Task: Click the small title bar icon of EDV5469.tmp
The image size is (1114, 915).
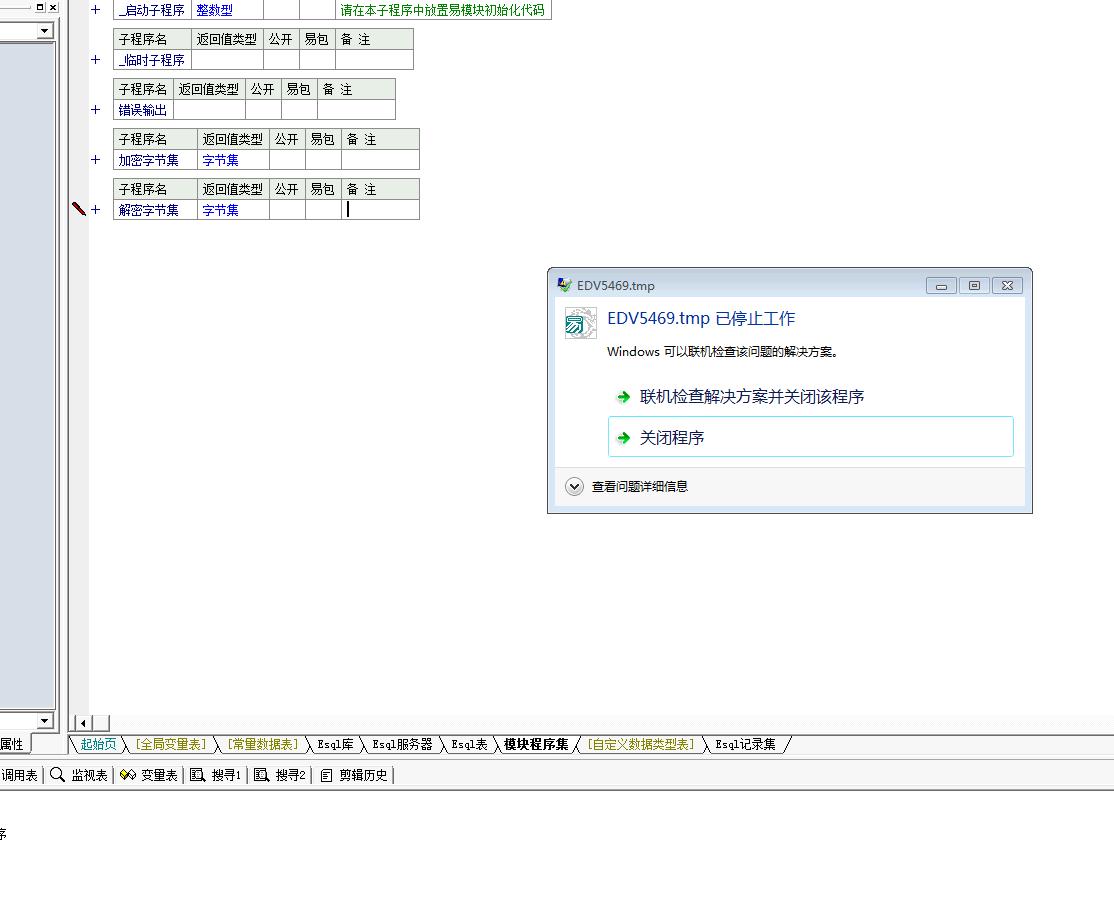Action: click(565, 285)
